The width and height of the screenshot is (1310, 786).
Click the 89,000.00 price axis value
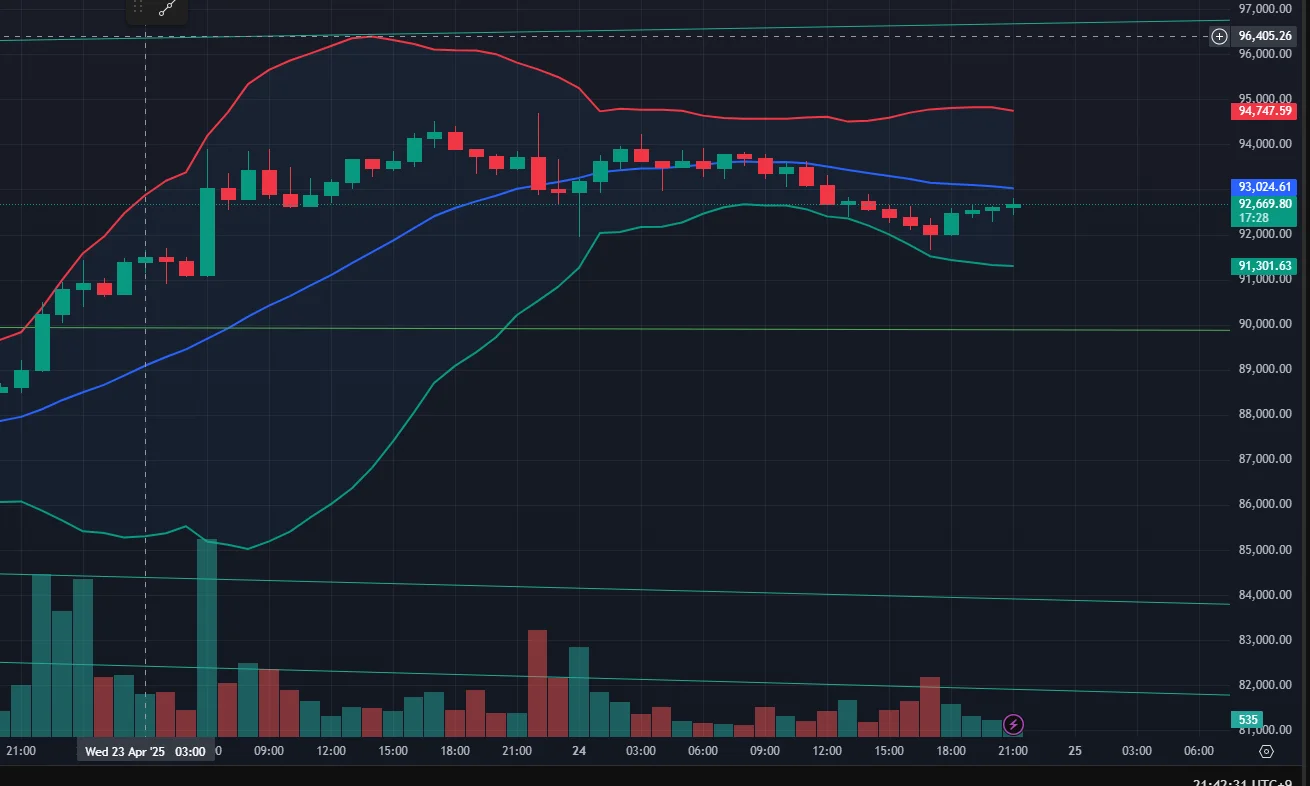(1265, 369)
